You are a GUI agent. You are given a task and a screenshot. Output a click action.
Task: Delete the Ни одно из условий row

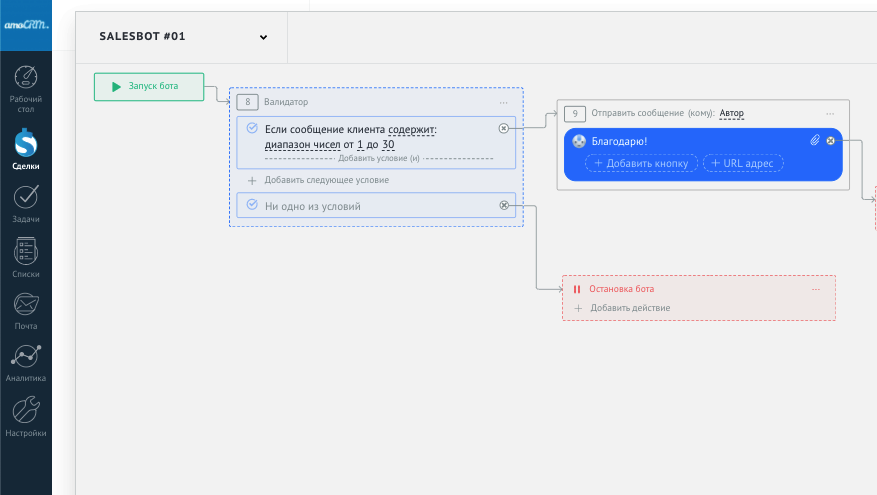503,206
